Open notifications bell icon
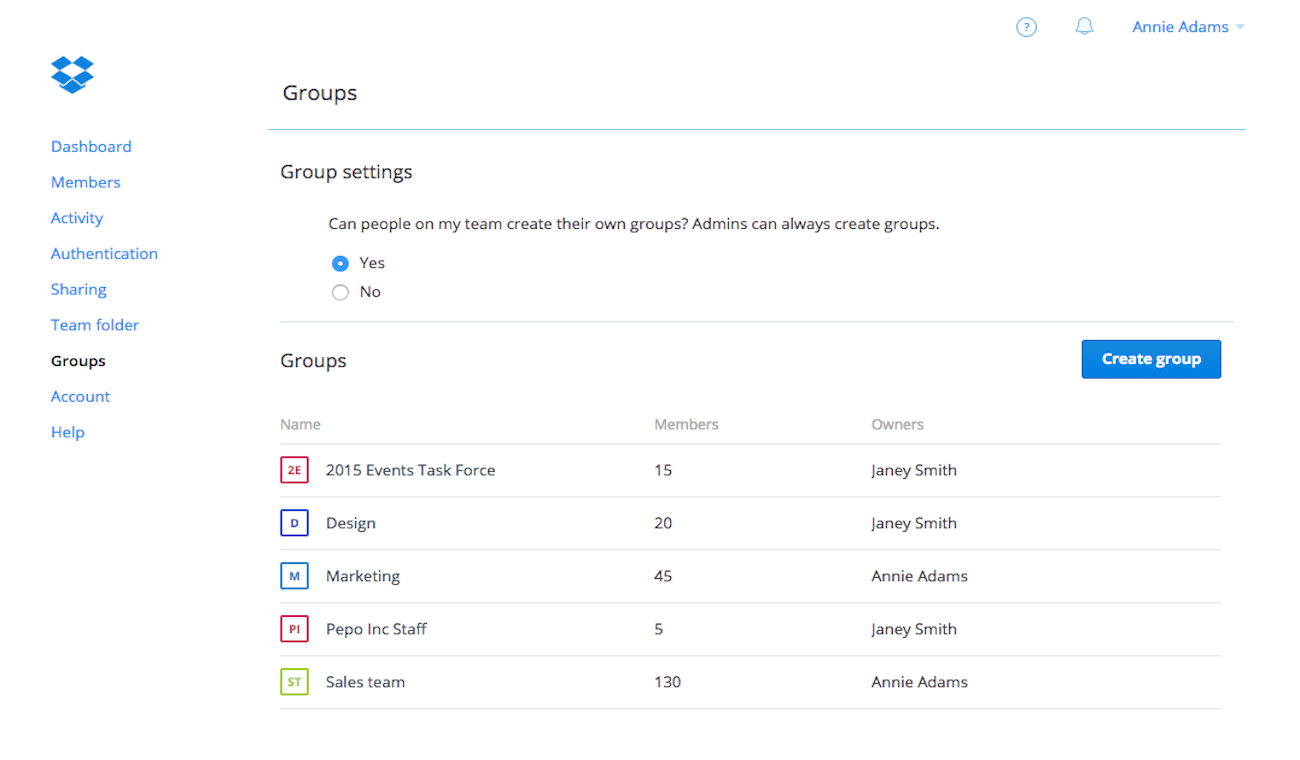Screen dimensions: 1300x760 tap(1084, 27)
